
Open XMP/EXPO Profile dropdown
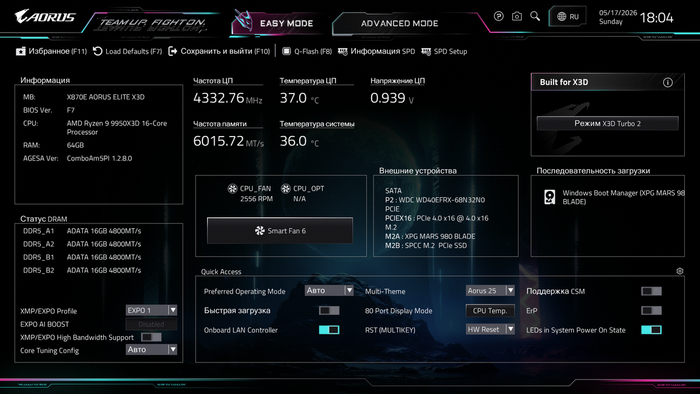point(151,310)
